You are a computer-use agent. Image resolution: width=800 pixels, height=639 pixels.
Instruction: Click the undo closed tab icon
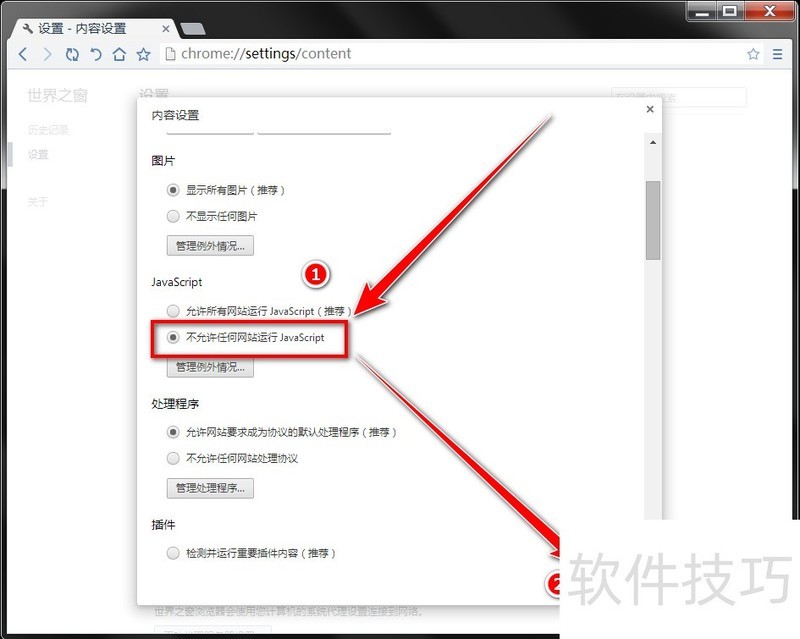[96, 54]
